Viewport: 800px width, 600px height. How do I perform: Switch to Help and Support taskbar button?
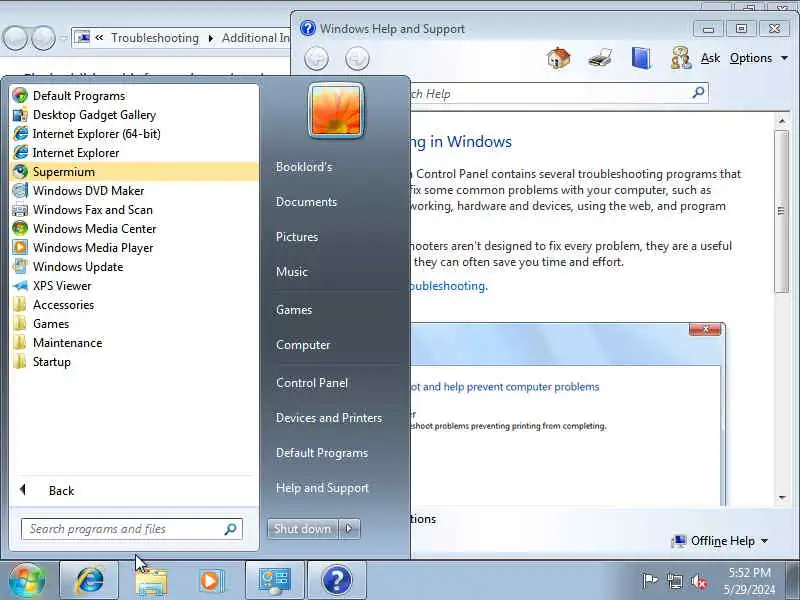(x=337, y=581)
